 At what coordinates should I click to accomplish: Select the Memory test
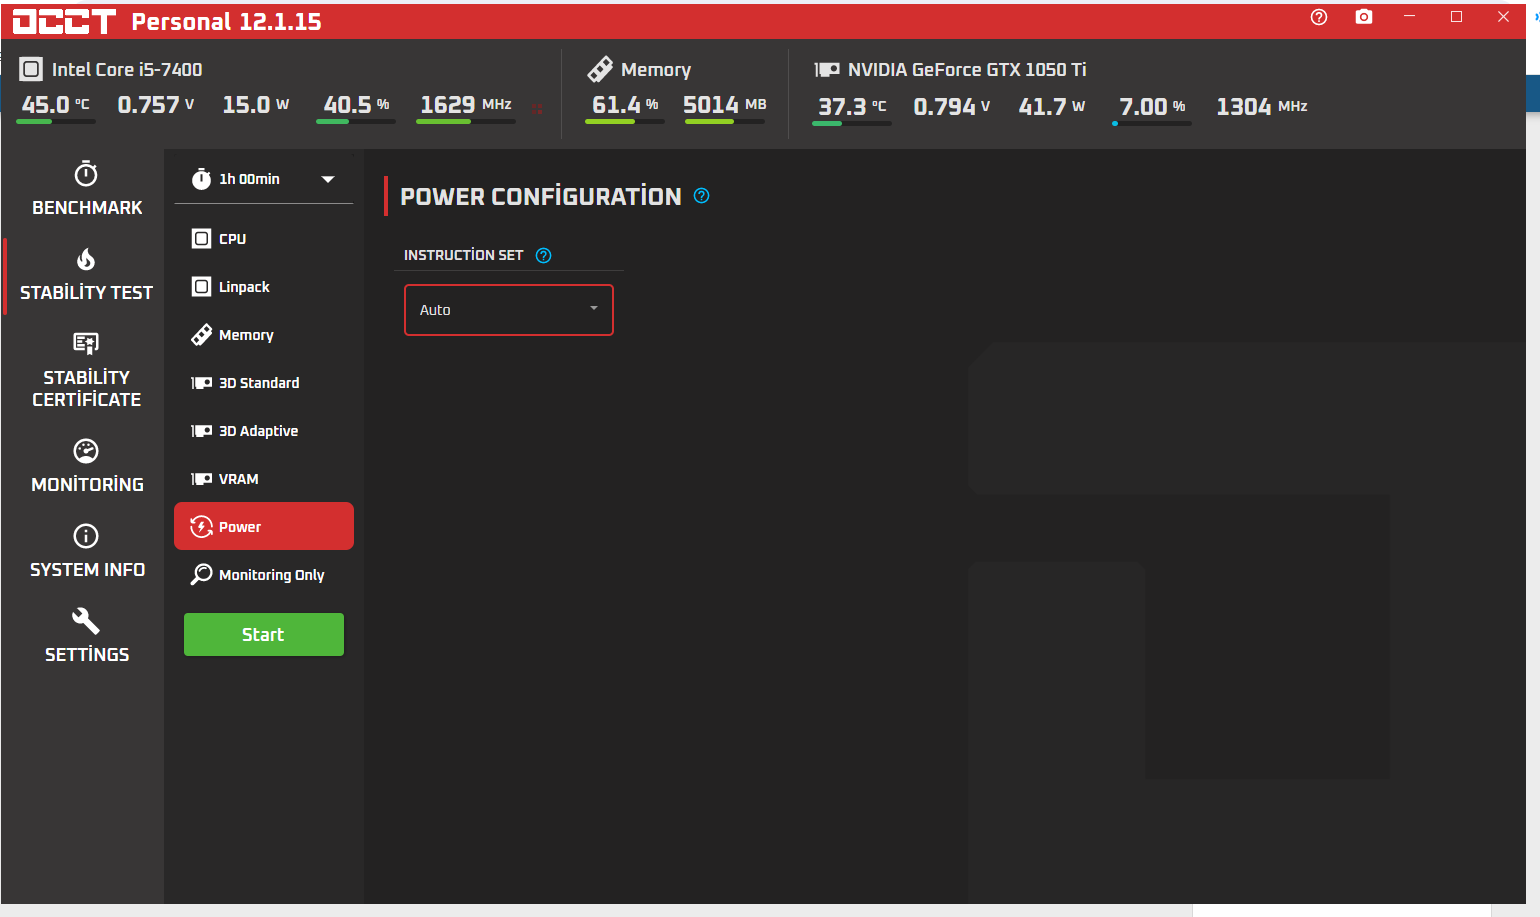pos(264,335)
